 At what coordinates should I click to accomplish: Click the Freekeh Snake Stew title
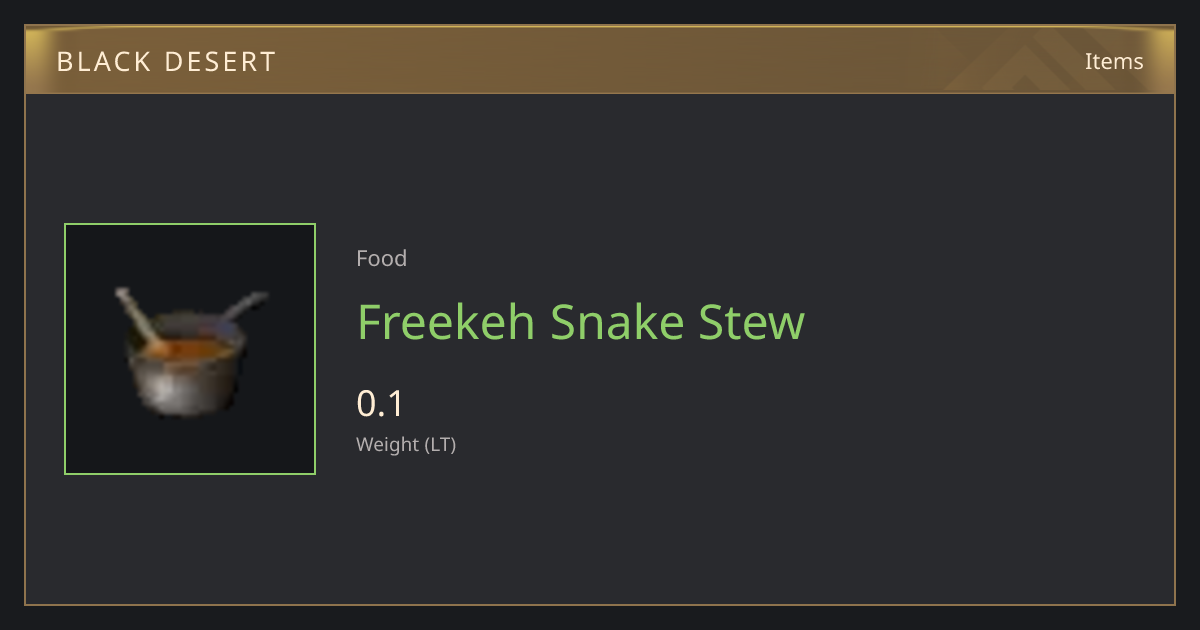click(x=581, y=322)
